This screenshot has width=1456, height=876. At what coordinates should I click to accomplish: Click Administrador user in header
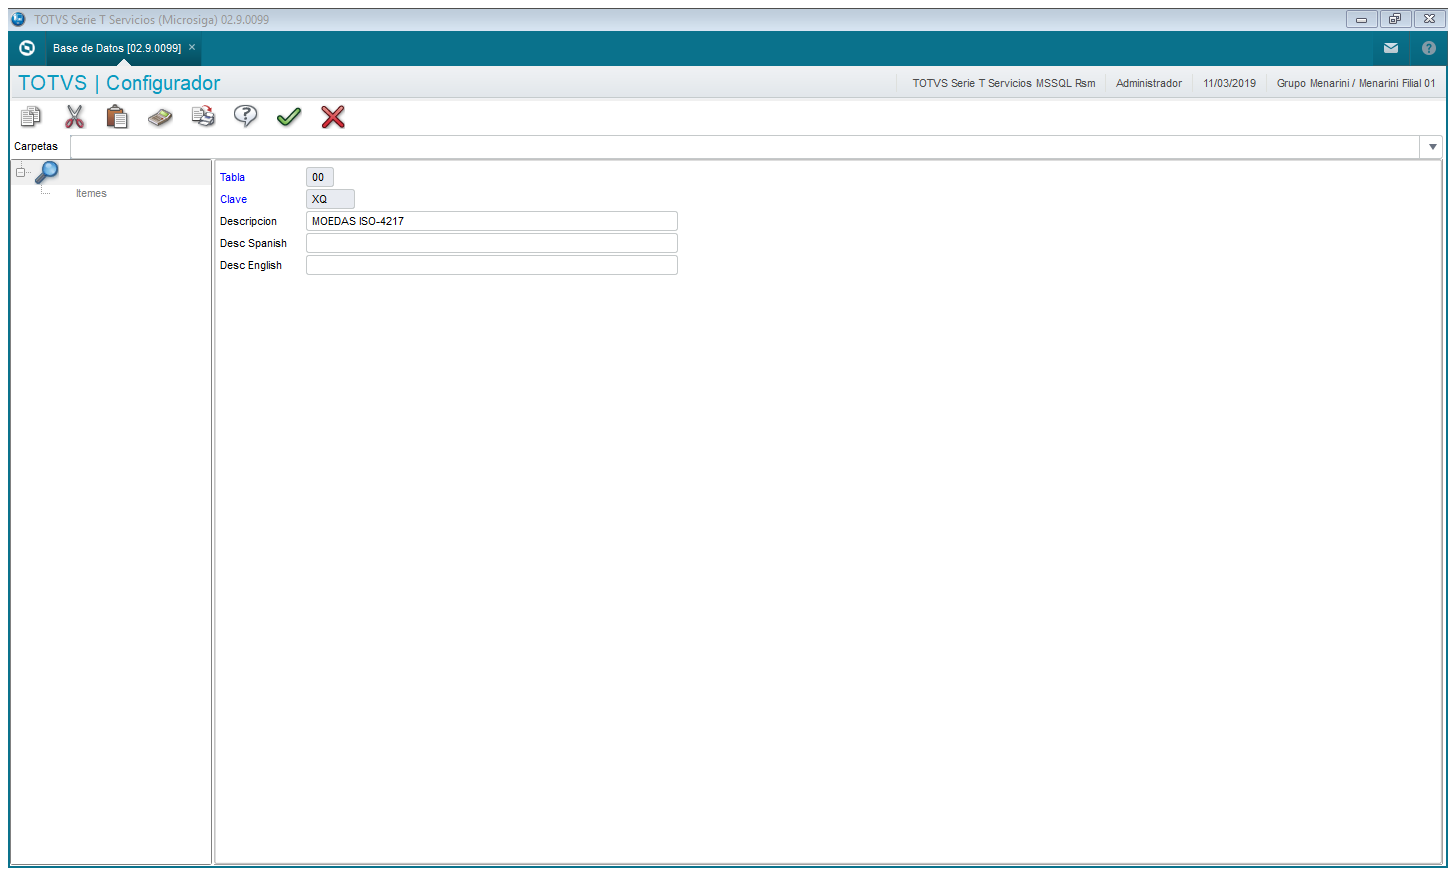tap(1149, 83)
